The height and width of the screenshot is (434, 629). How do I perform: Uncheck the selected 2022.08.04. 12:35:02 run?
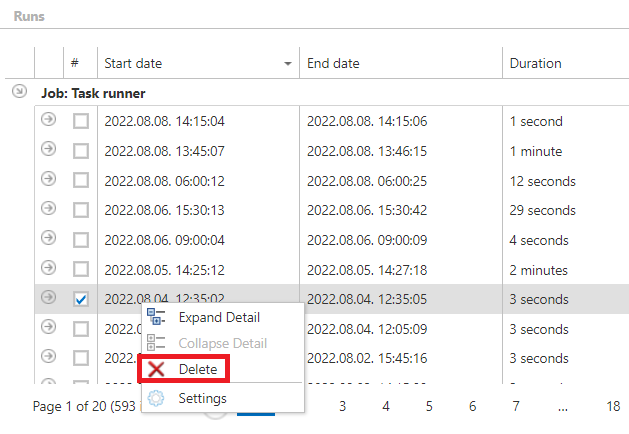(x=80, y=299)
